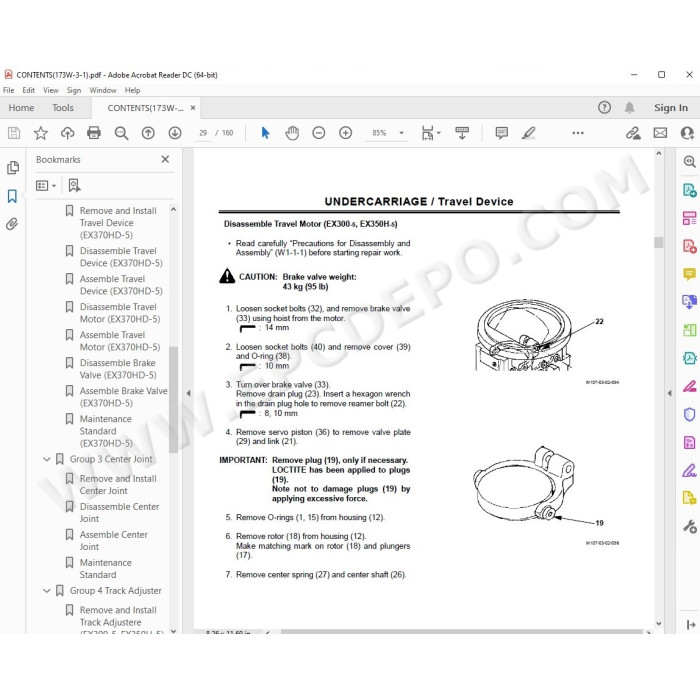Viewport: 700px width, 700px height.
Task: Zoom out with minus icon
Action: point(319,133)
